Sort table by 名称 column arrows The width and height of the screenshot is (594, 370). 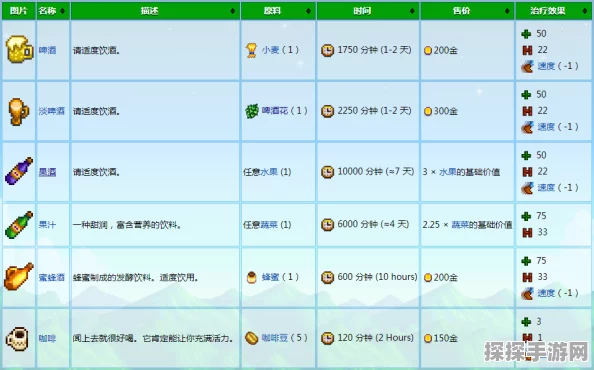(x=63, y=11)
